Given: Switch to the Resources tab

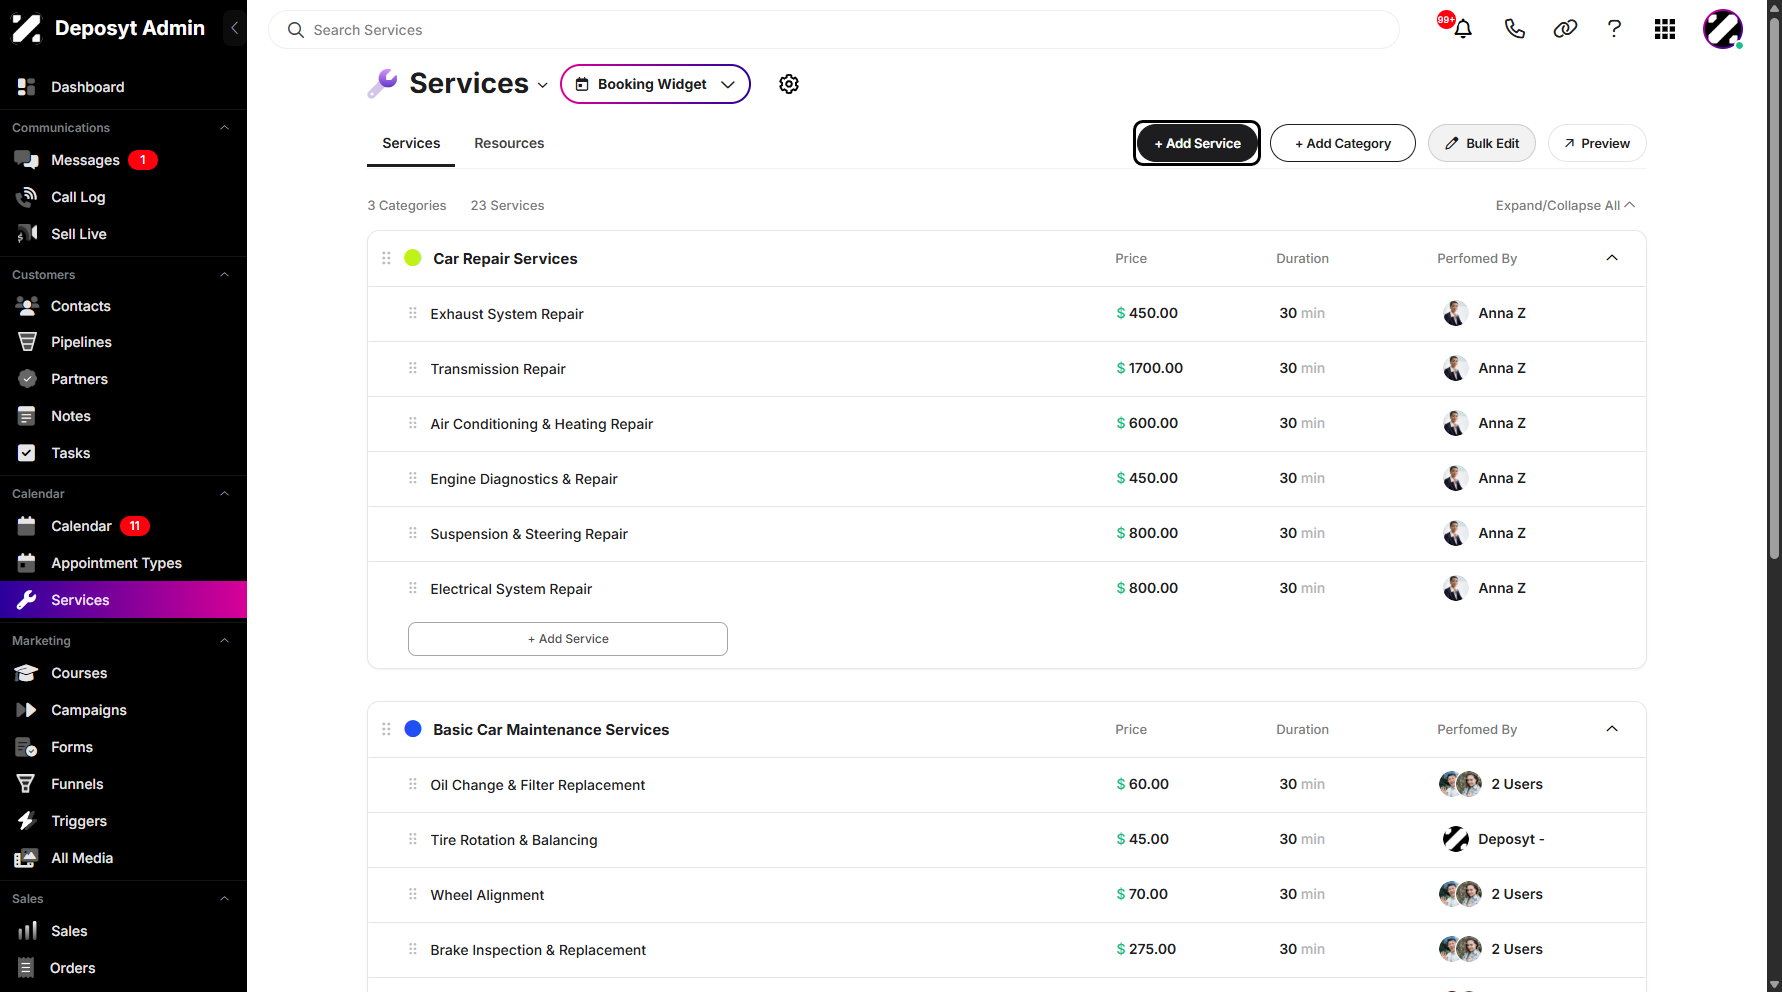Looking at the screenshot, I should pyautogui.click(x=509, y=144).
